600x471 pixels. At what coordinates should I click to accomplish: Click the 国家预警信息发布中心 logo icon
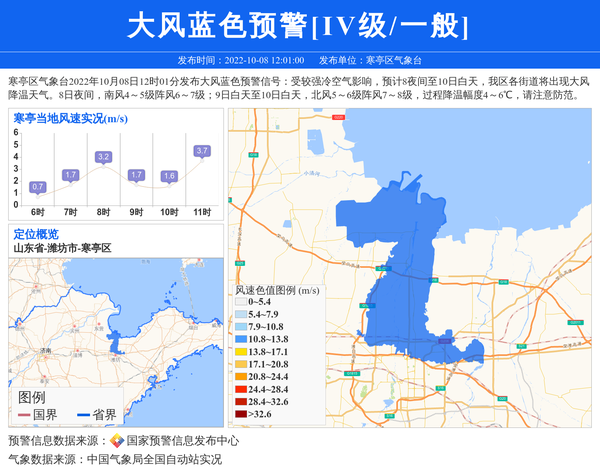point(116,440)
